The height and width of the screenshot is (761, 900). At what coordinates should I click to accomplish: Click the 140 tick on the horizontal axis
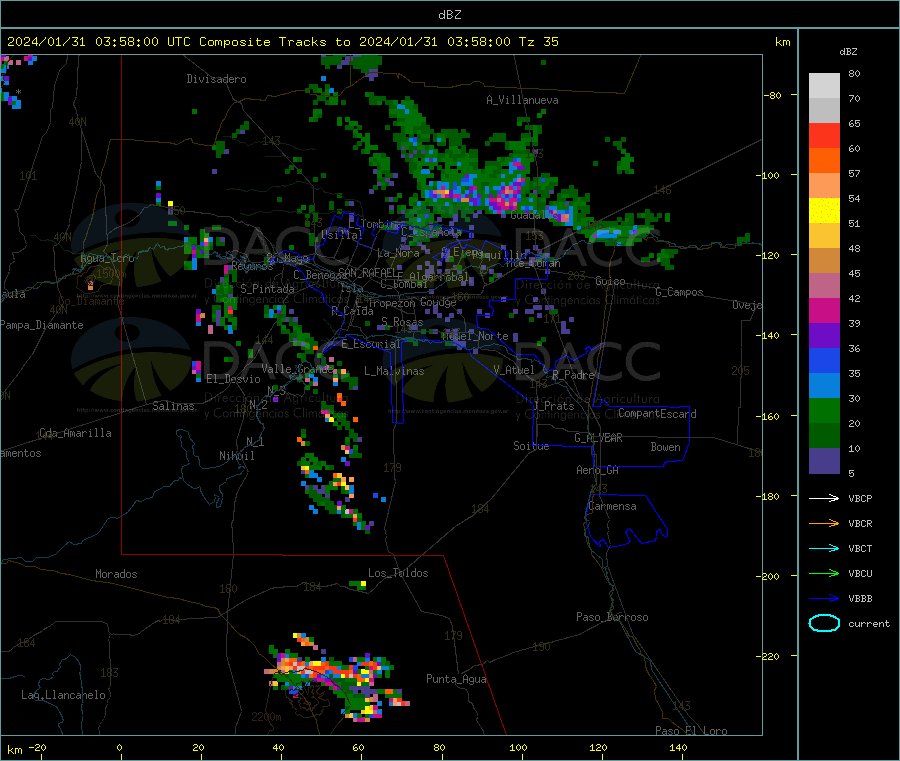point(678,747)
